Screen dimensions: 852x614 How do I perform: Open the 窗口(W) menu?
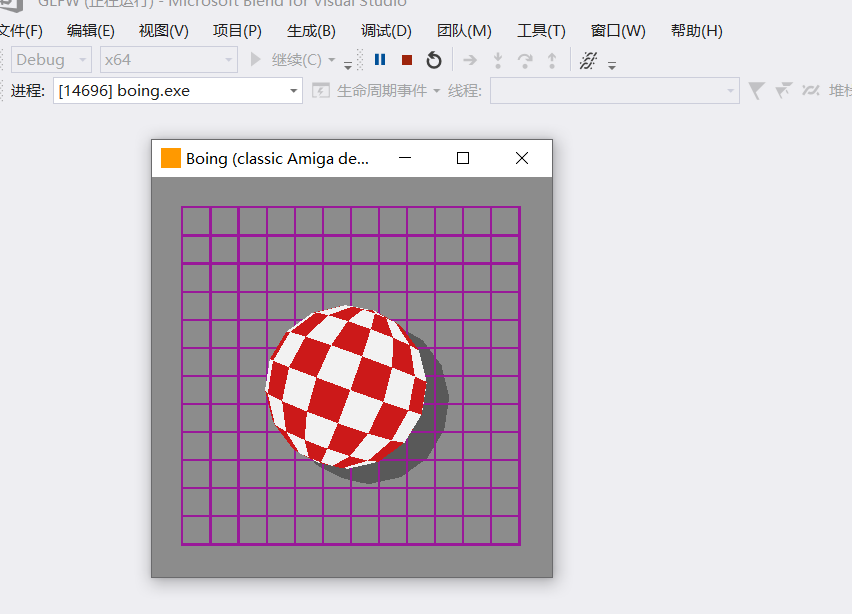[x=618, y=31]
